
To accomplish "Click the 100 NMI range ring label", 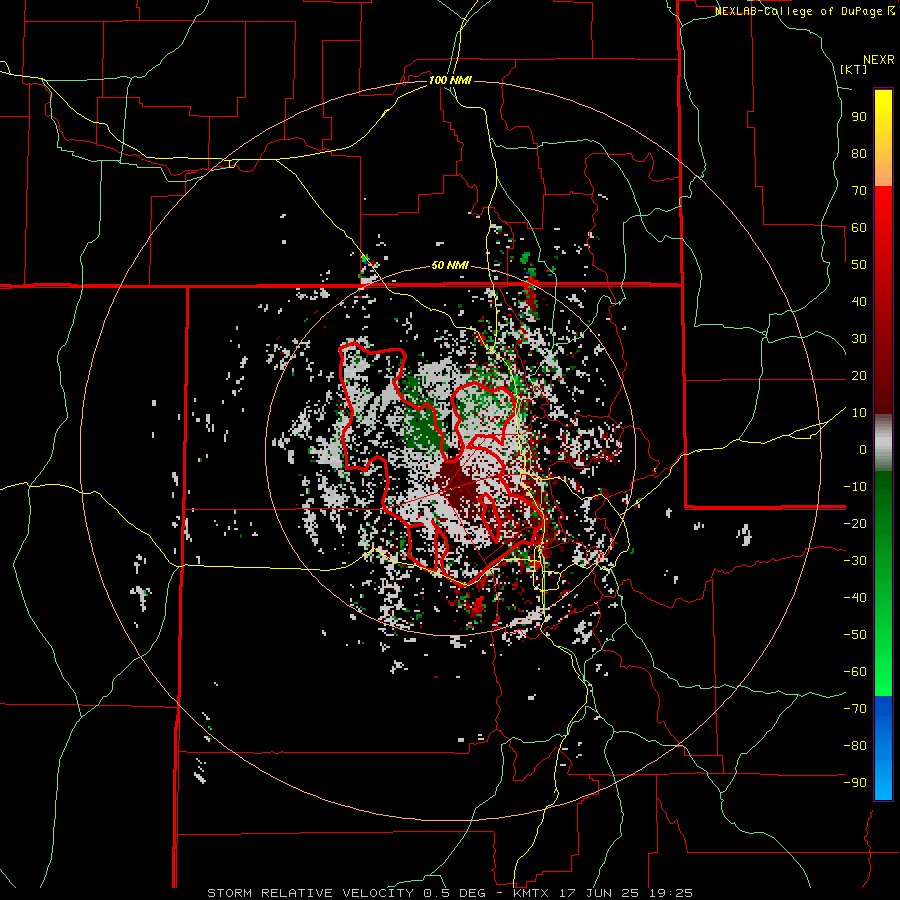I will tap(450, 80).
